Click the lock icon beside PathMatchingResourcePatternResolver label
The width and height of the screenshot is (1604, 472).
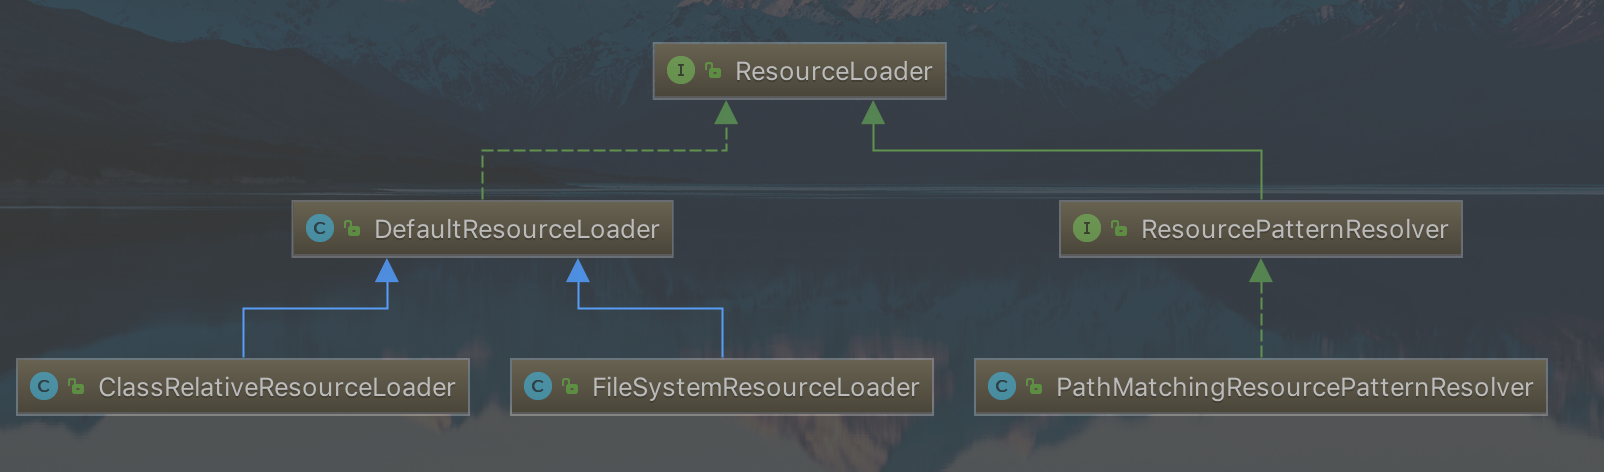pyautogui.click(x=1034, y=387)
